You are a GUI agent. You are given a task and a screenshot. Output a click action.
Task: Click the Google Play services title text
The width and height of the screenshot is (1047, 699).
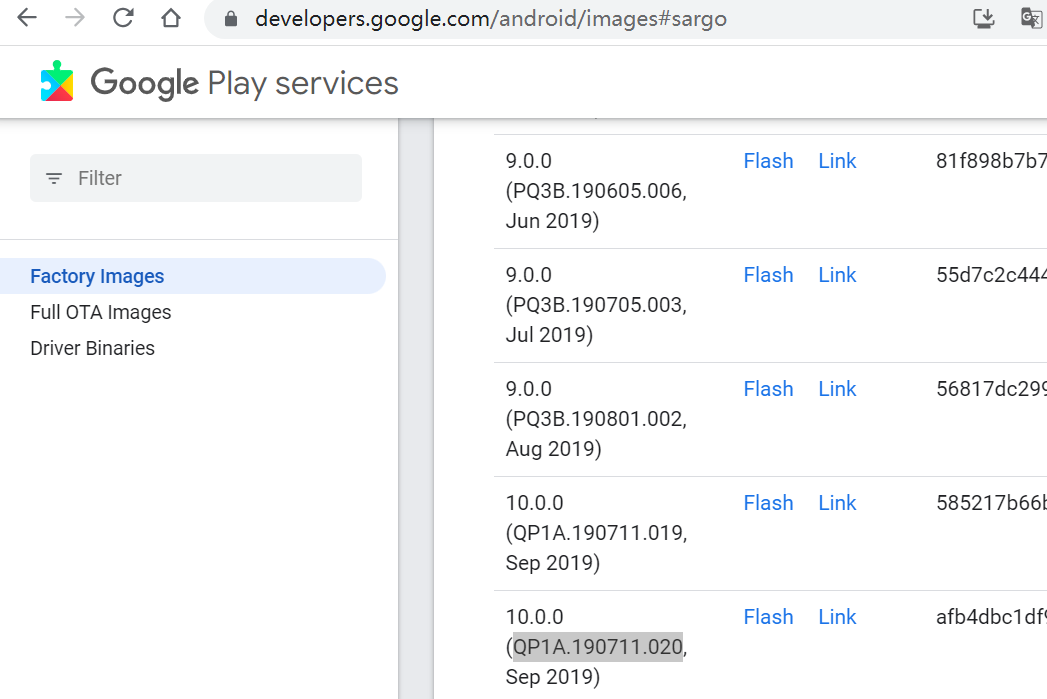[244, 83]
